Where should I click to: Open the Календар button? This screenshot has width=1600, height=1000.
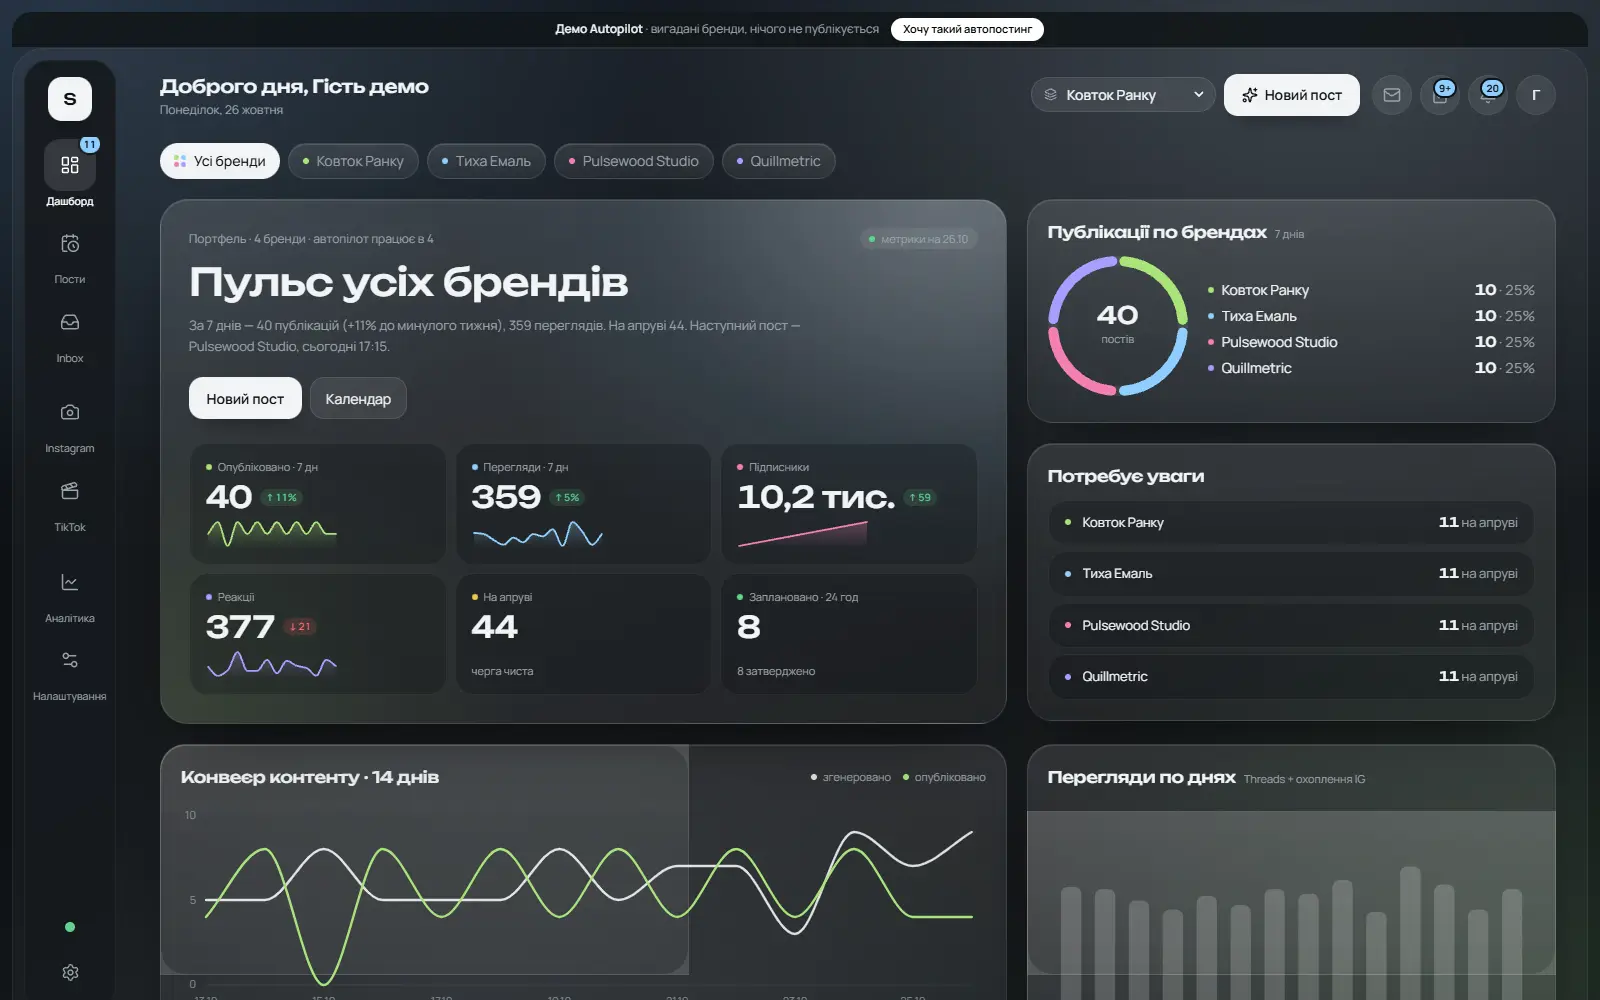tap(358, 398)
